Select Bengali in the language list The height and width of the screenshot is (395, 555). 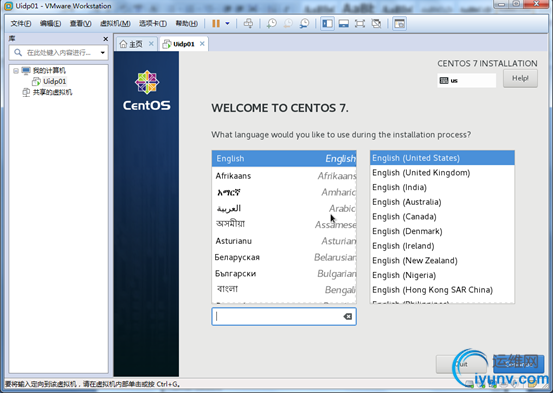[284, 290]
